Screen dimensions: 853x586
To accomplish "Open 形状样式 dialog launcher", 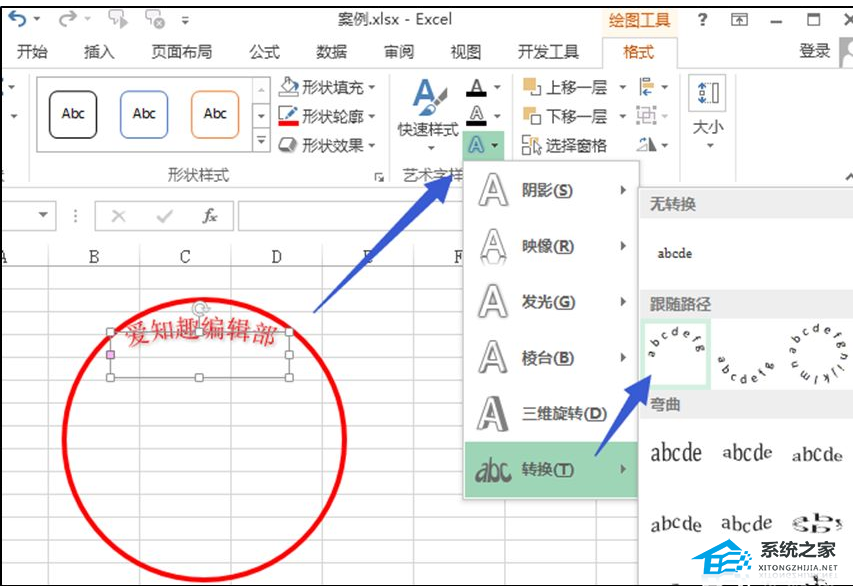I will (379, 177).
